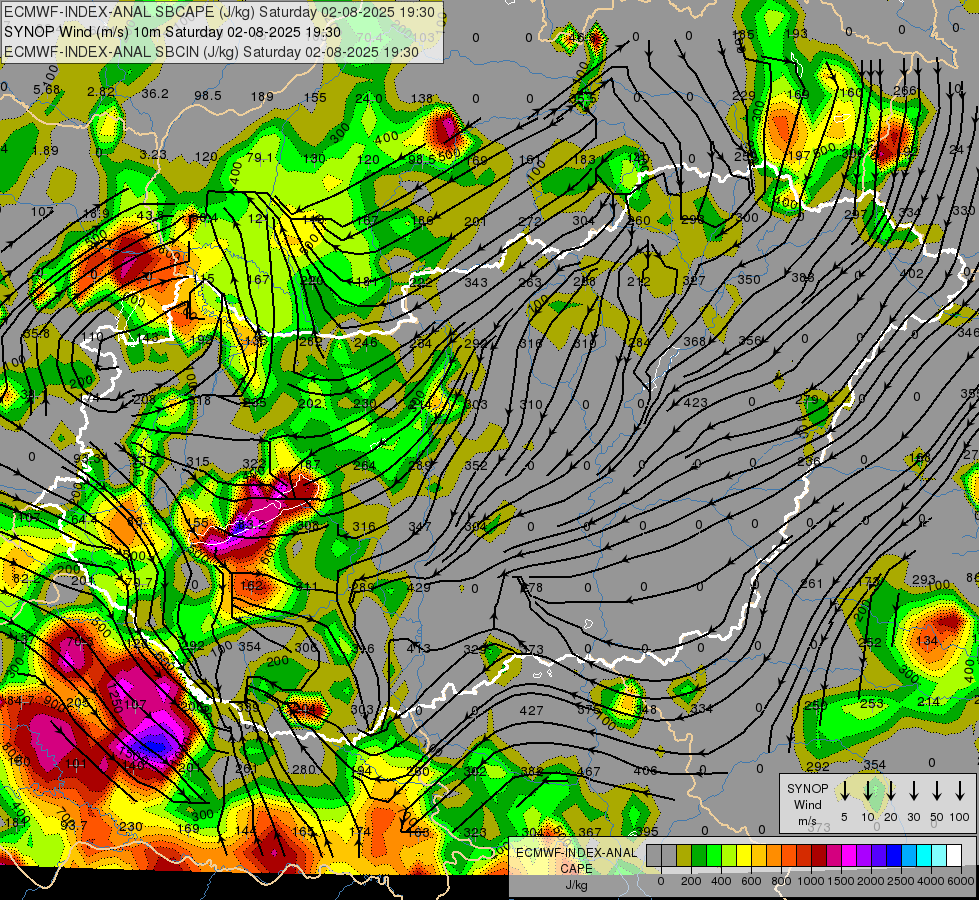Pick the olive CAPE legend swatch
The height and width of the screenshot is (900, 979).
pos(684,856)
